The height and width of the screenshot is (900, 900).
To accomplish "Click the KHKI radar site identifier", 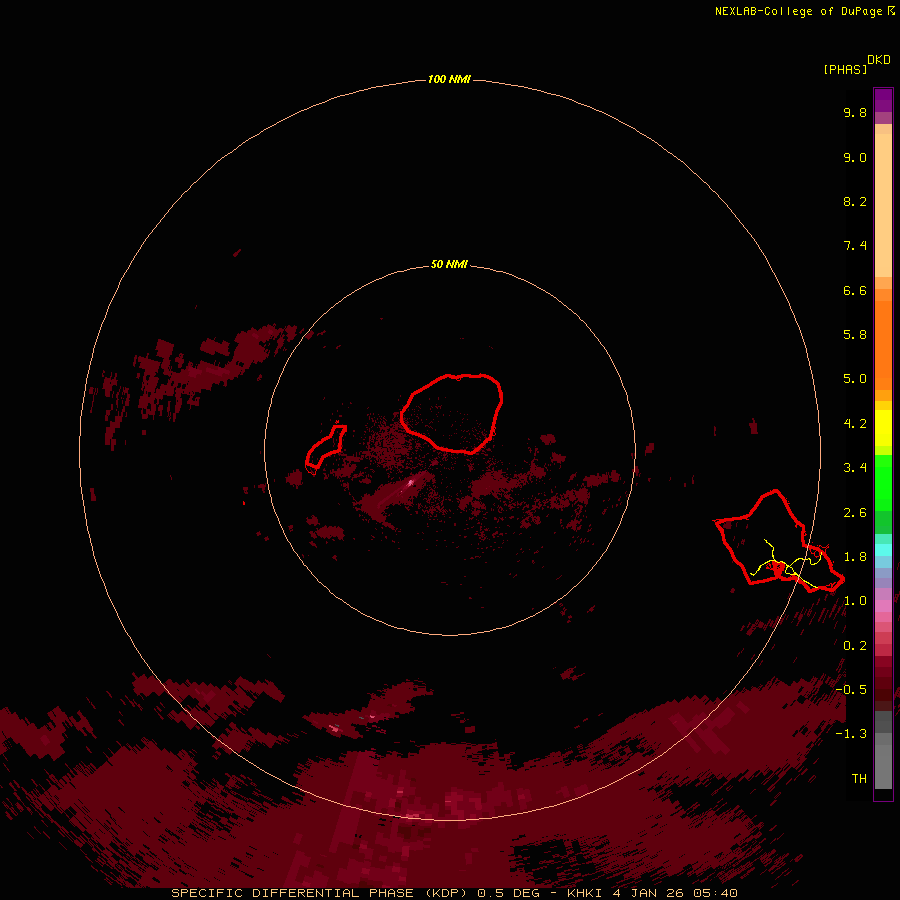I will 584,893.
